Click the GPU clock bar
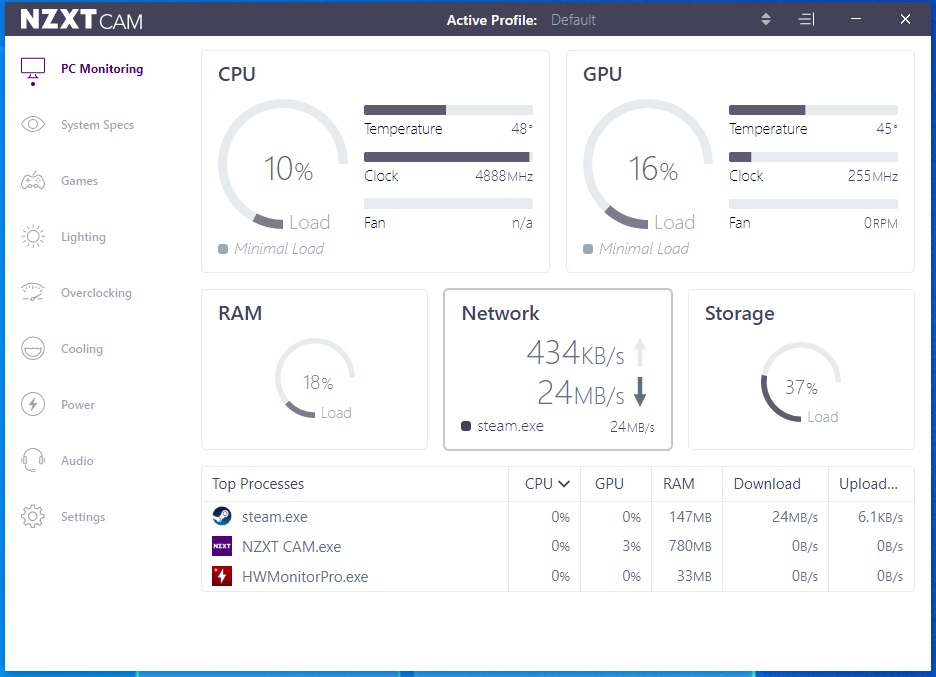This screenshot has width=936, height=677. click(813, 157)
